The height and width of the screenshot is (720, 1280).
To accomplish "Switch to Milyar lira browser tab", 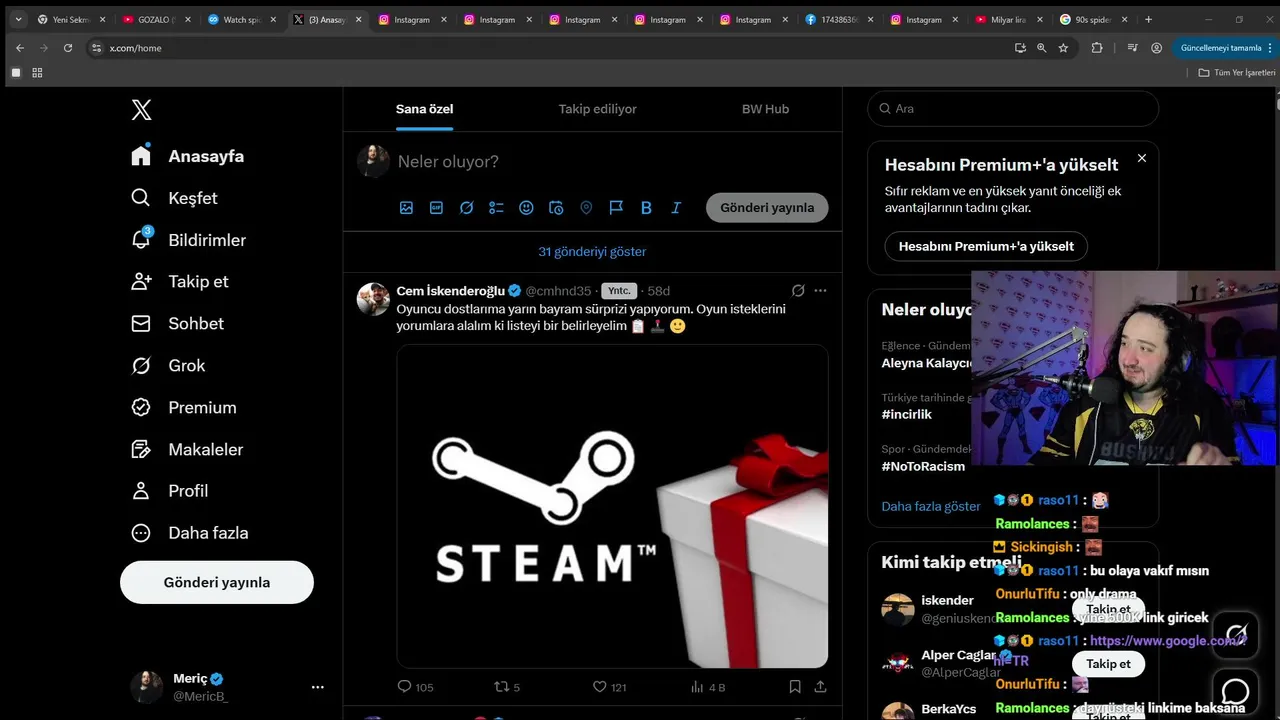I will (1008, 19).
